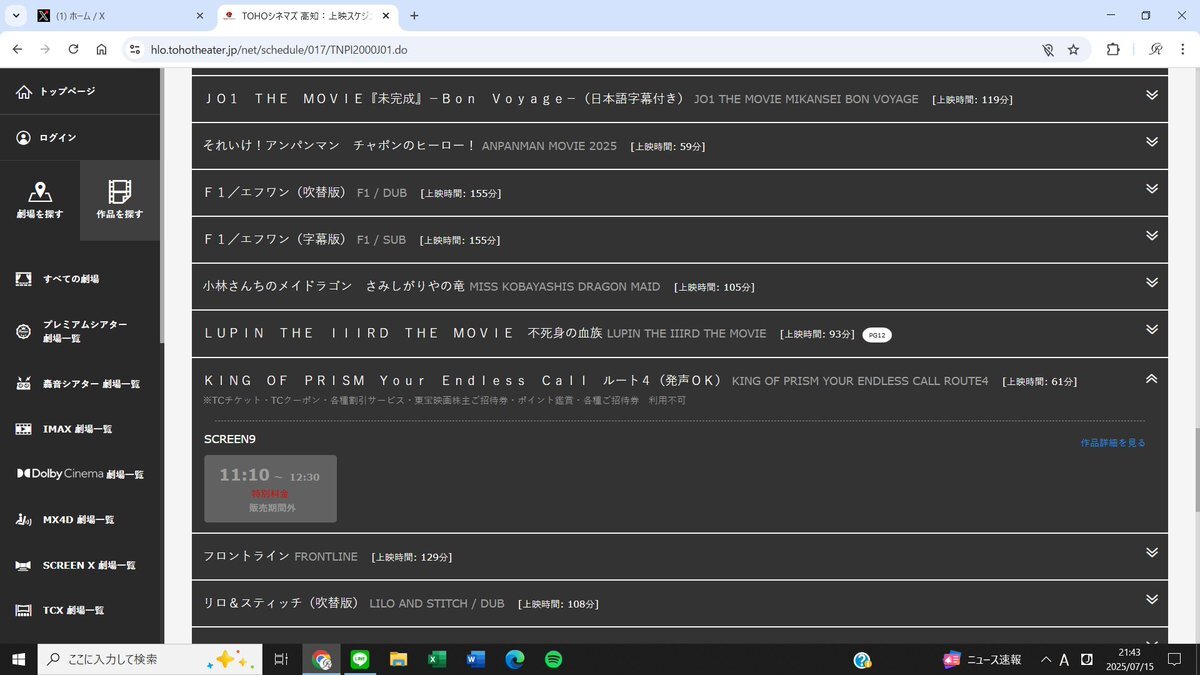
Task: Open プレミアムシアター 劇場一覧 in sidebar
Action: (x=71, y=332)
